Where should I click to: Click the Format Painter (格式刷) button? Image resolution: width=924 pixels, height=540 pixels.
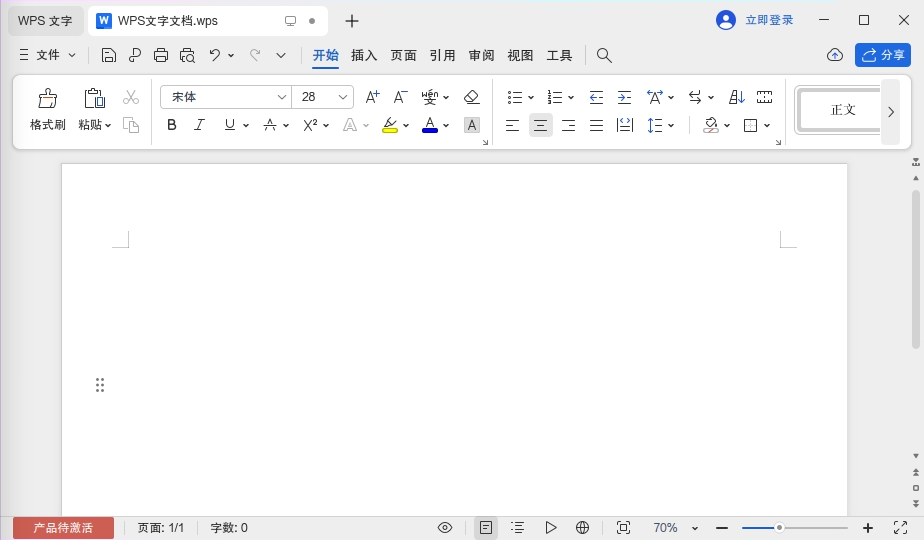point(48,109)
